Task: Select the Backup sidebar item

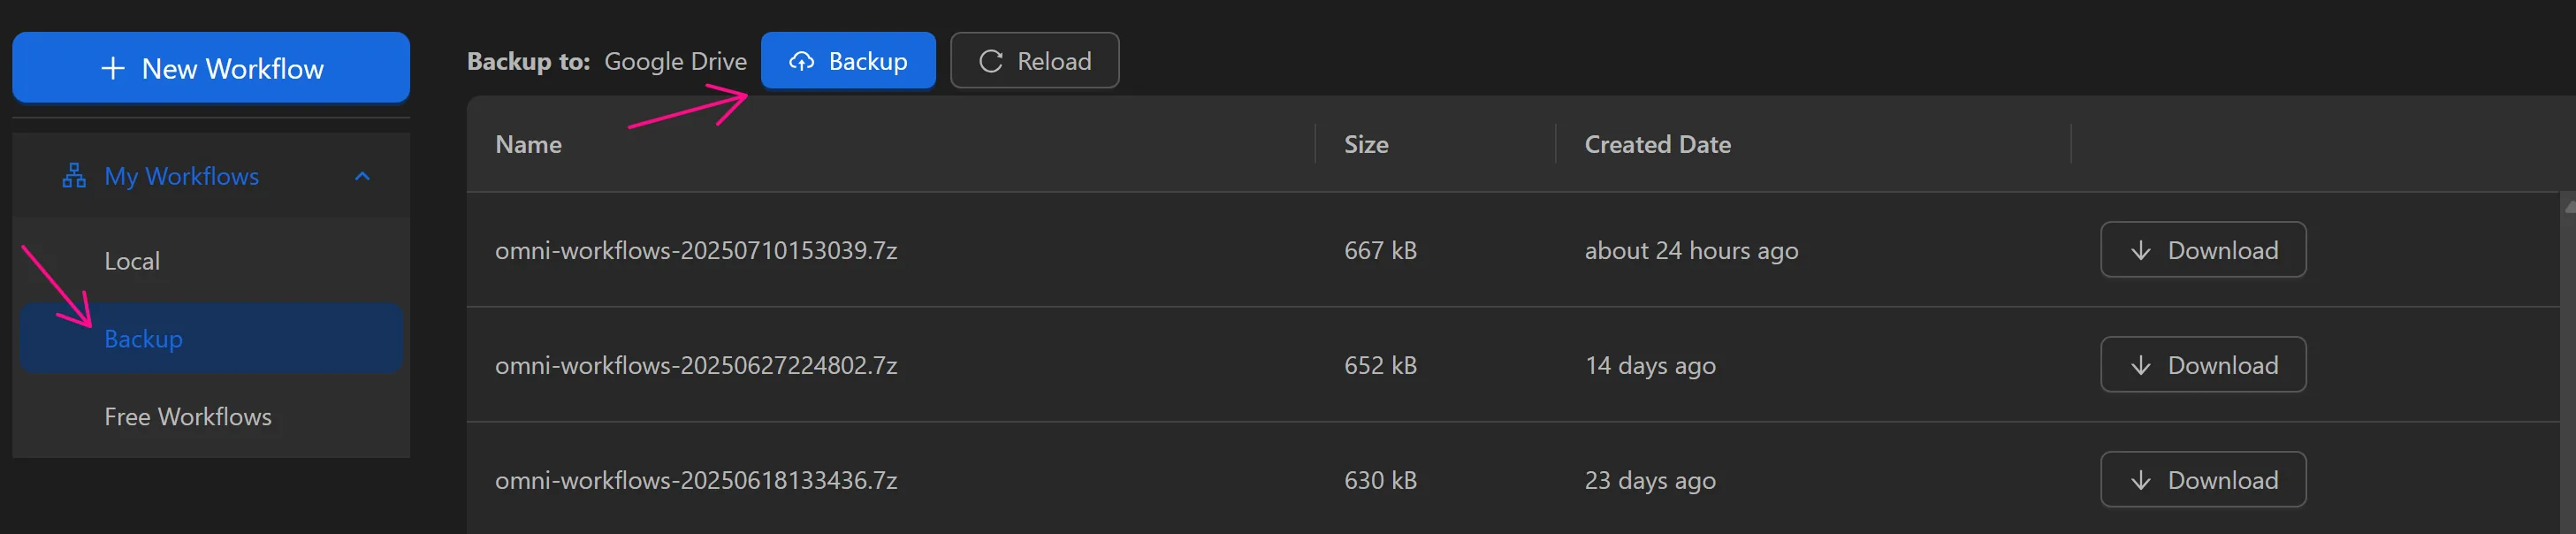Action: click(144, 339)
